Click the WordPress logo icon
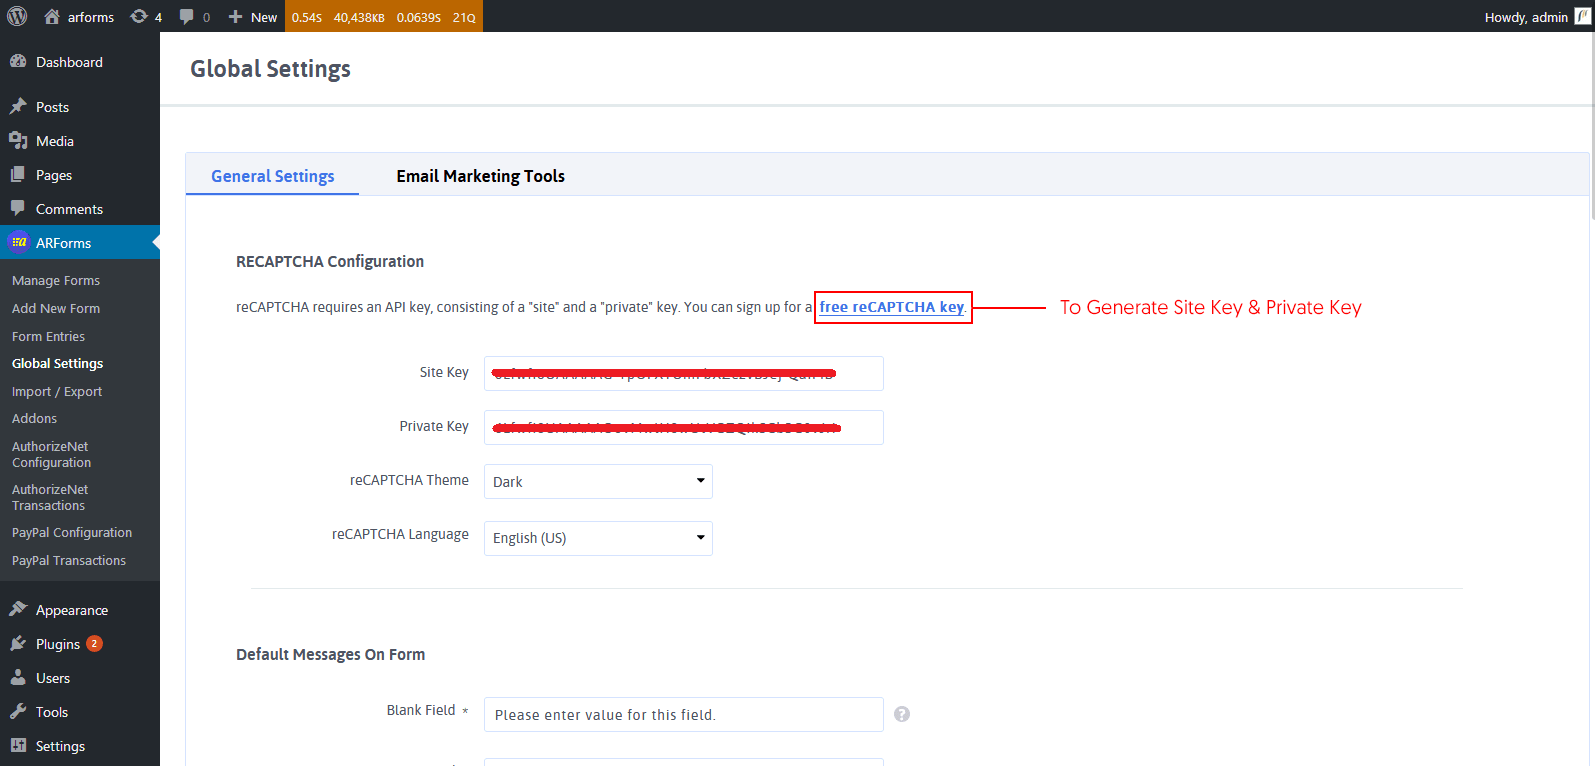The image size is (1595, 766). tap(17, 16)
